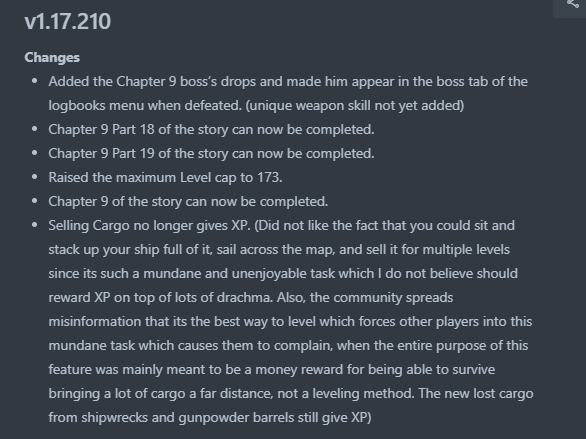Image resolution: width=586 pixels, height=439 pixels.
Task: Click the 'Chapter 9 Part 19' line
Action: pos(211,154)
